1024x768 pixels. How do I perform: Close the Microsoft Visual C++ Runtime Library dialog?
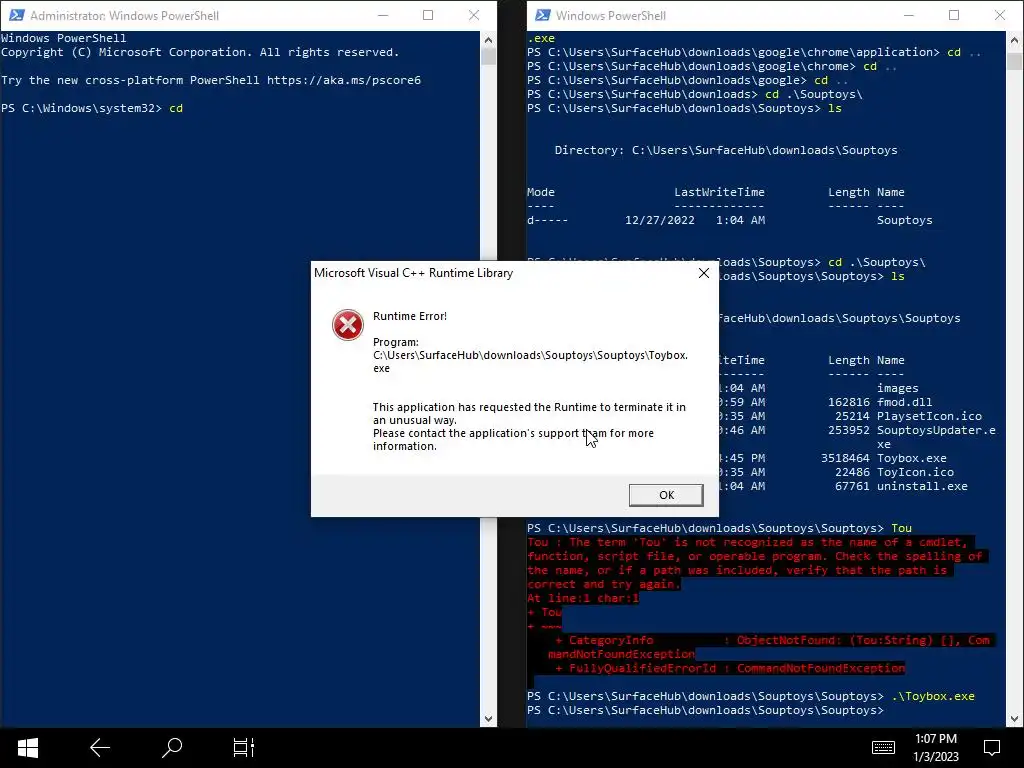pos(703,273)
